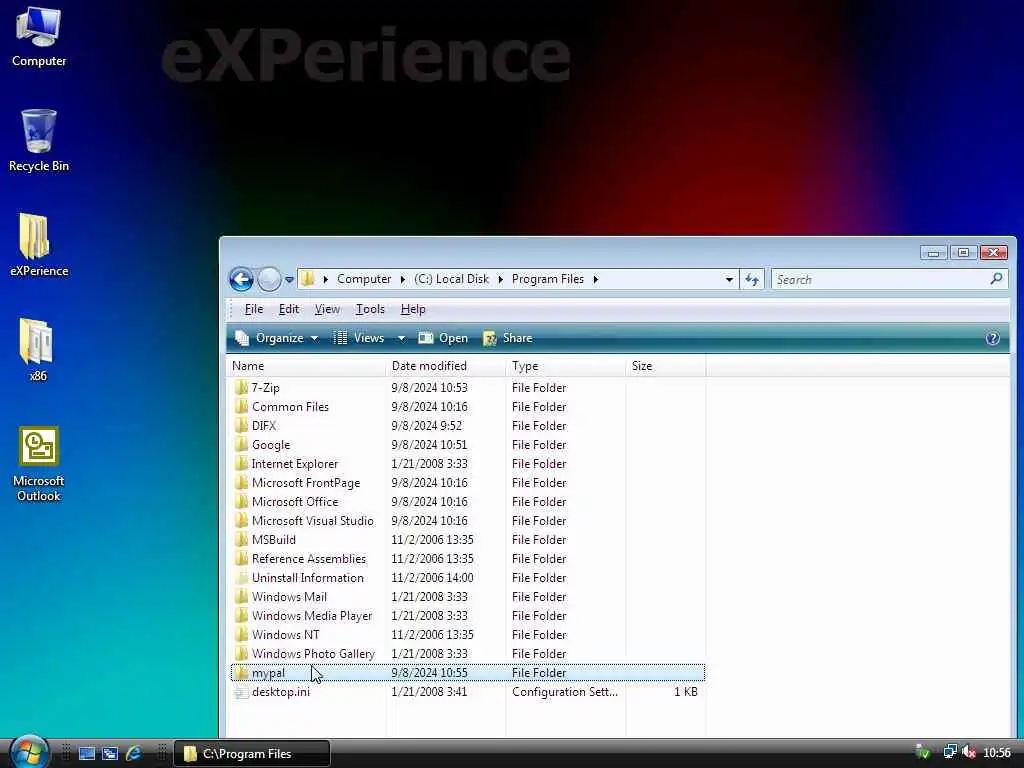This screenshot has height=768, width=1024.
Task: Click the Share toolbar button
Action: click(507, 338)
